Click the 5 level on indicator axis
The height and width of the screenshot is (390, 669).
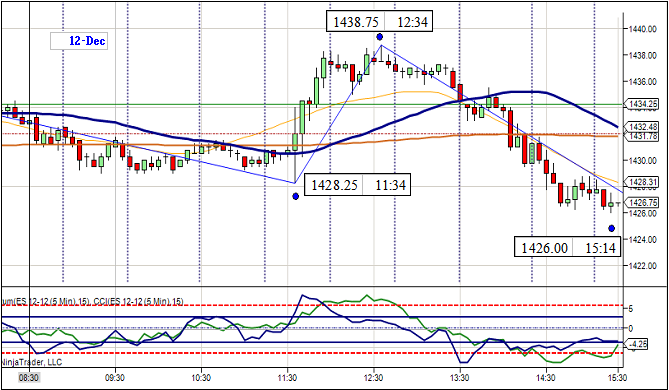[630, 309]
